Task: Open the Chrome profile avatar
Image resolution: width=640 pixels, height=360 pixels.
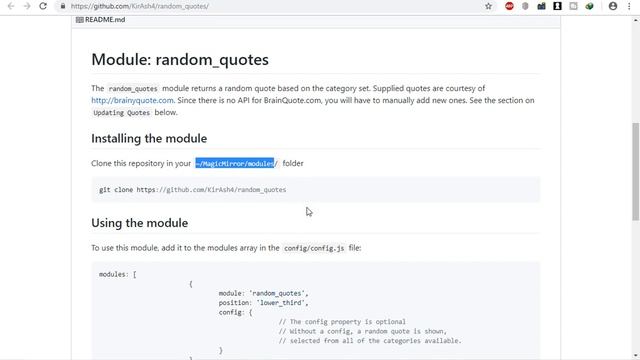Action: (613, 6)
